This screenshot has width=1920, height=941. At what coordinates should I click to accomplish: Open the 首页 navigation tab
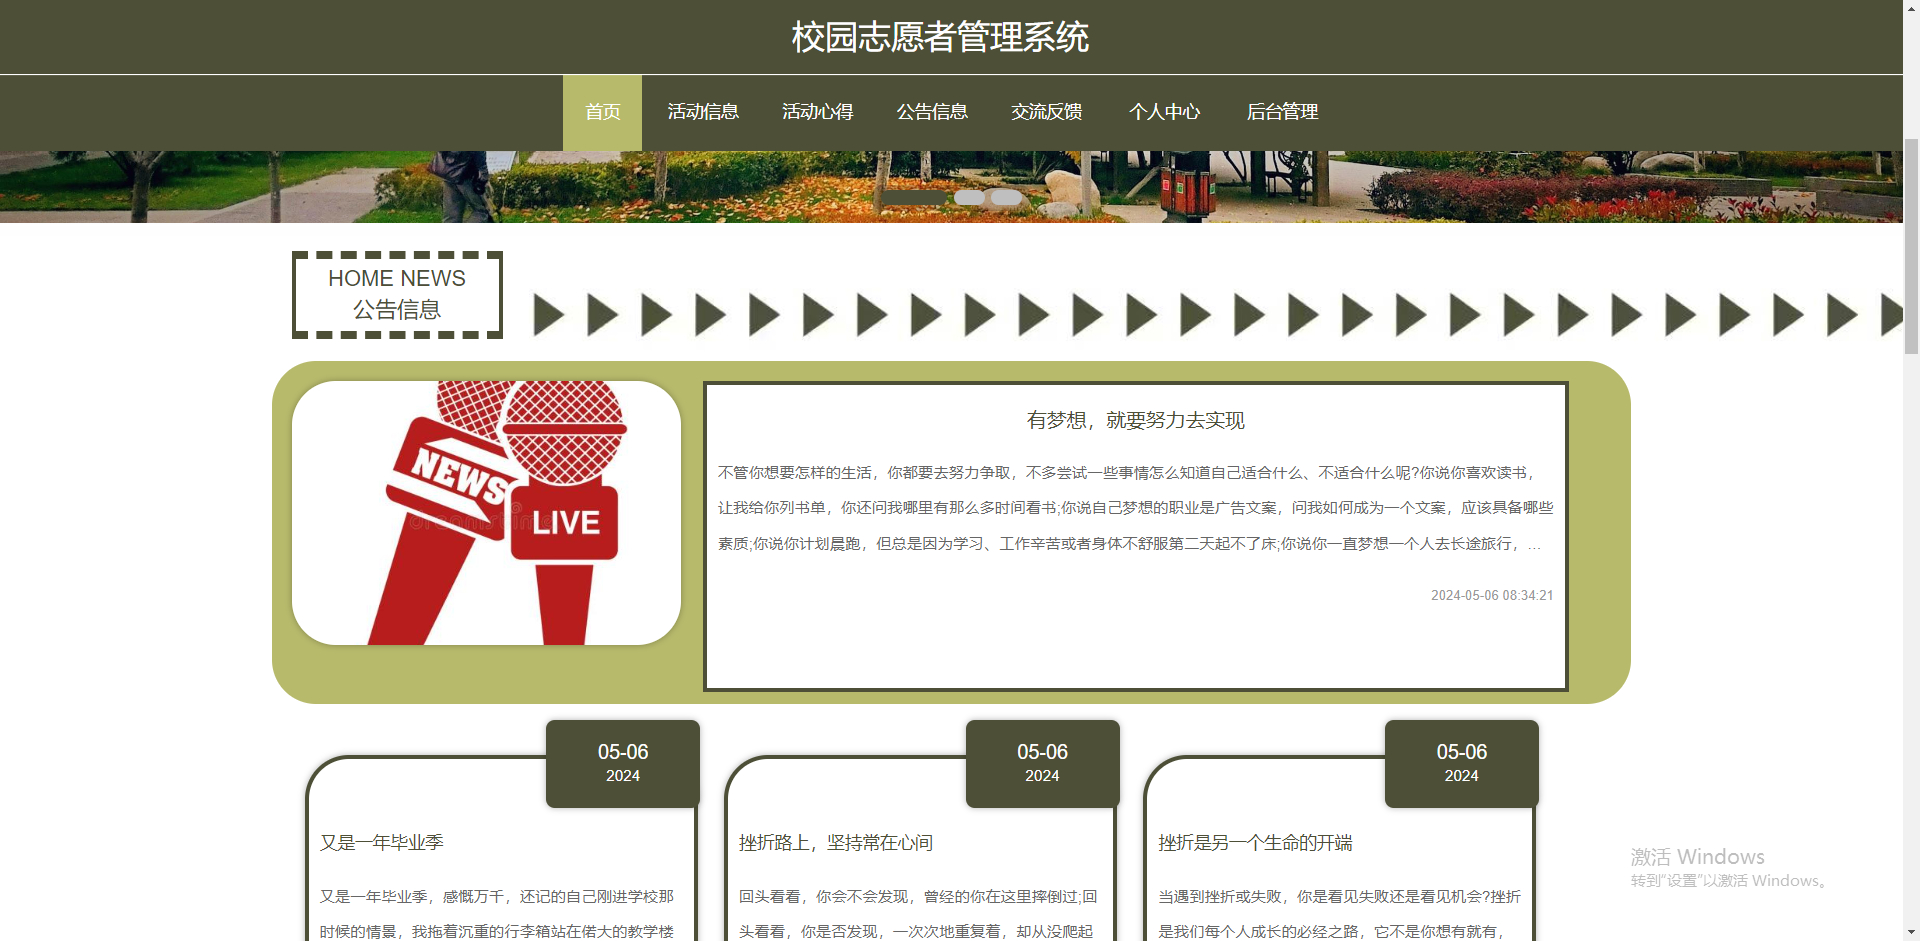coord(602,112)
